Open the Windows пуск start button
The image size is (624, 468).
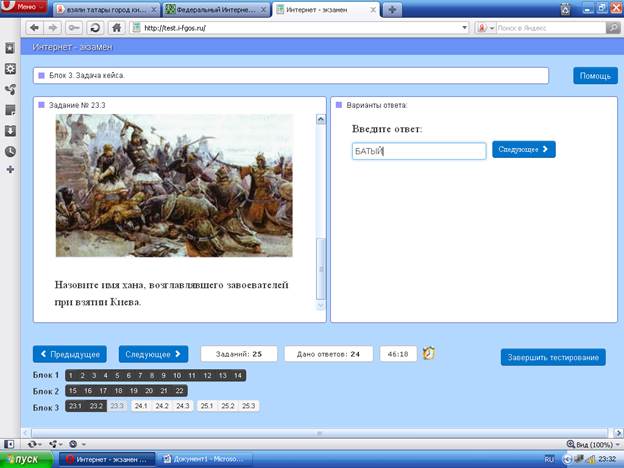point(26,459)
